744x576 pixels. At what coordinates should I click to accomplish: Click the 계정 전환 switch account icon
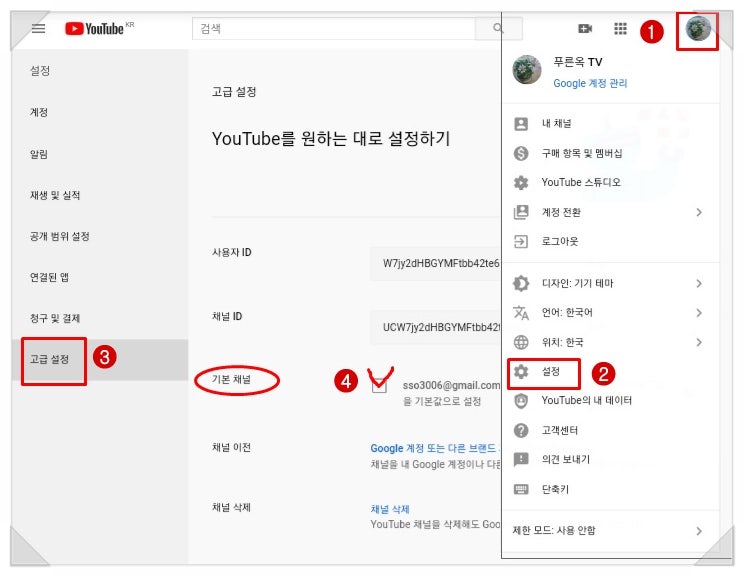coord(521,212)
